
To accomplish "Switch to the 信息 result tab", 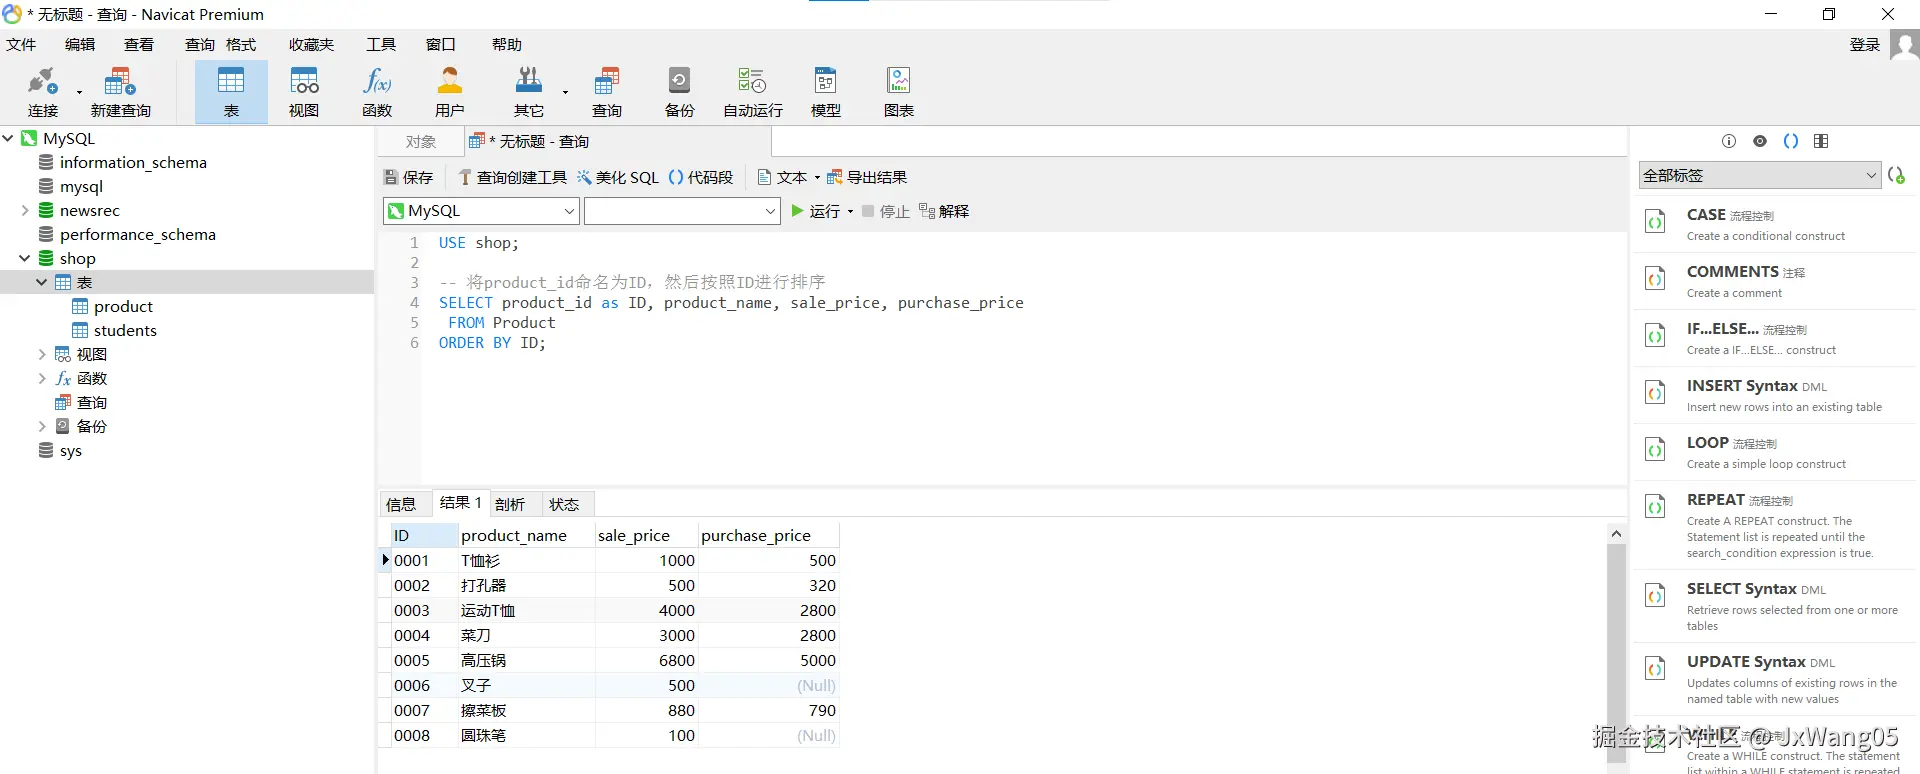I will (401, 504).
